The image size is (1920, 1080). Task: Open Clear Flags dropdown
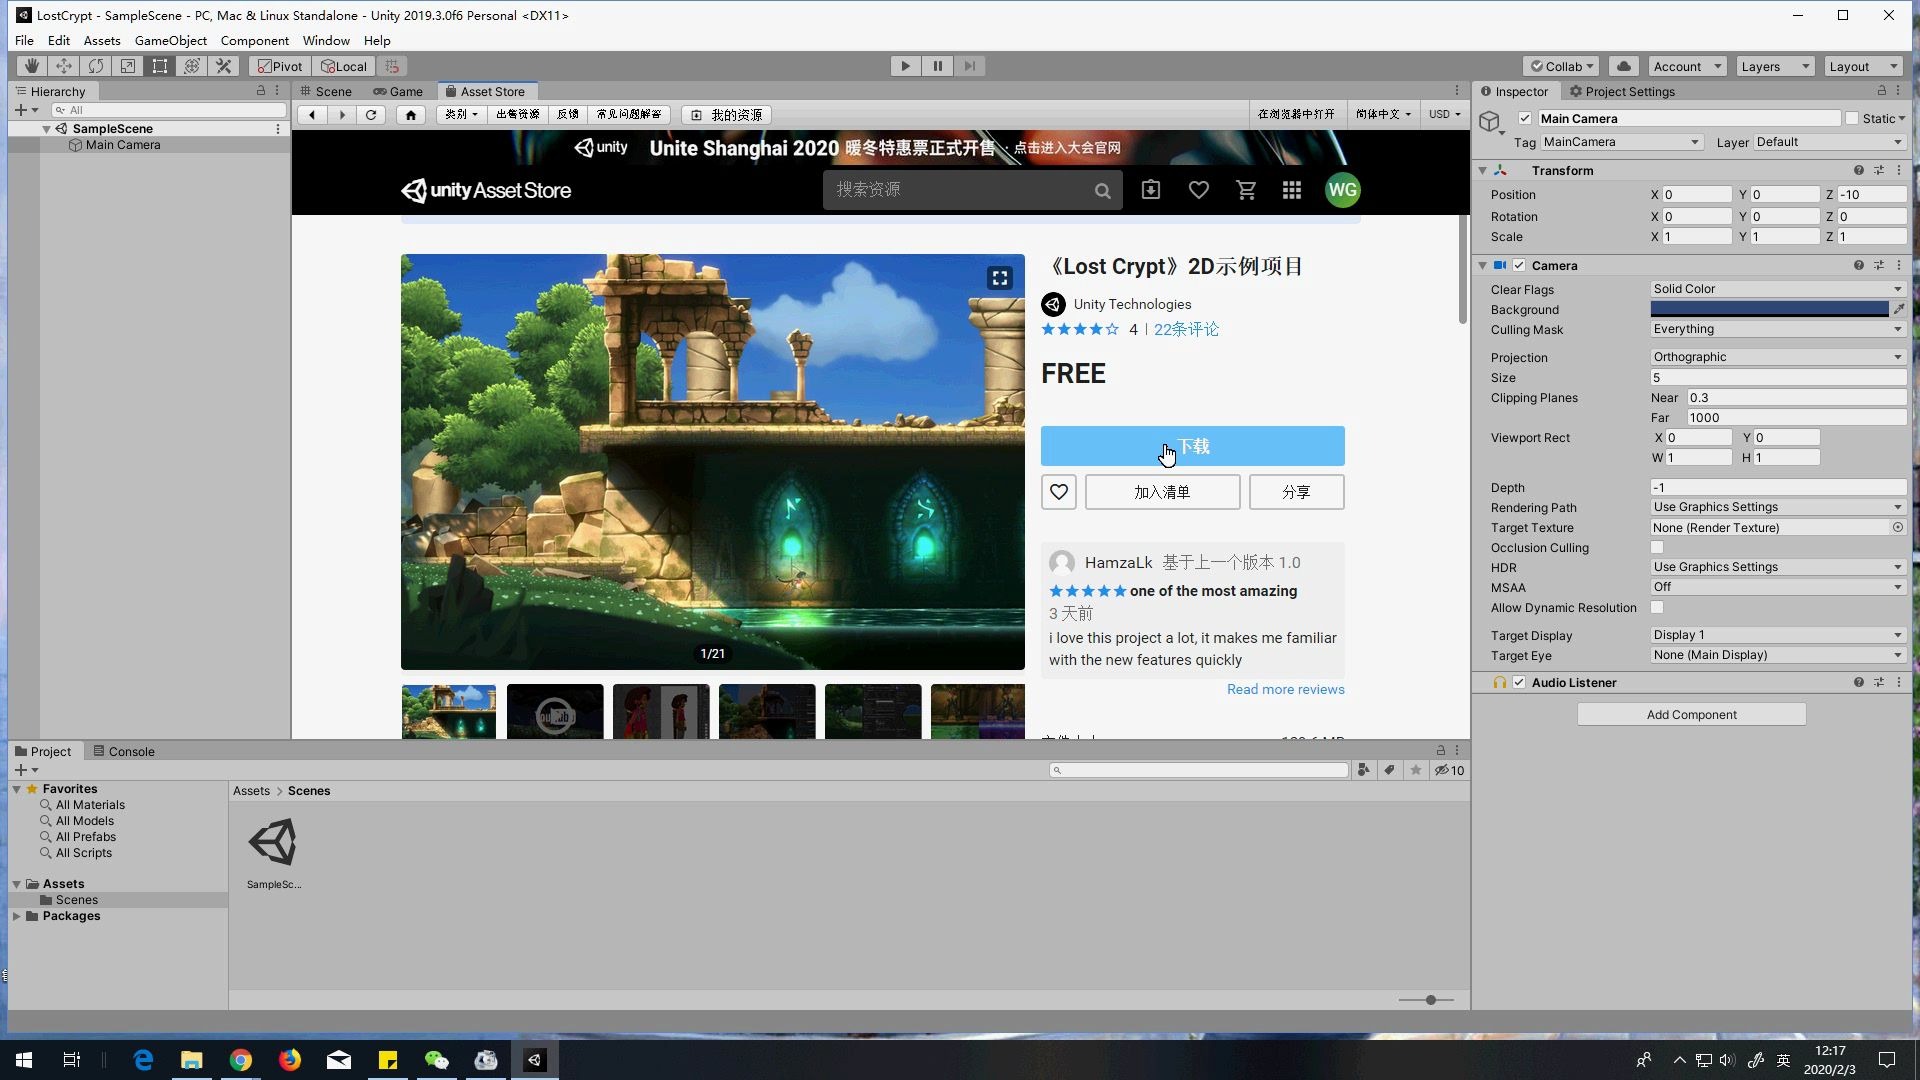pos(1778,289)
